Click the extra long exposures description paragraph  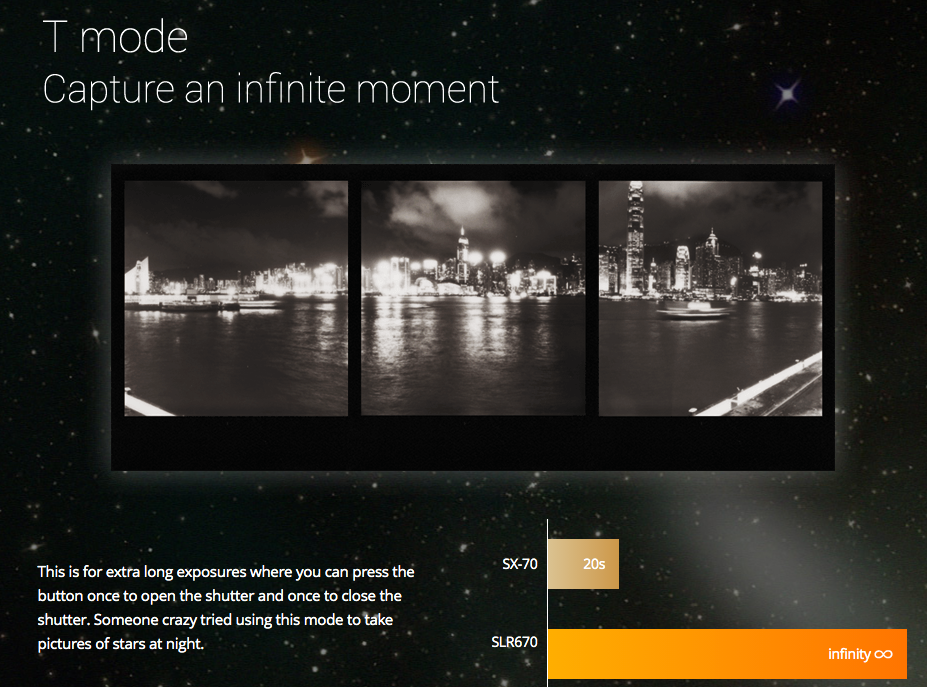[x=226, y=608]
